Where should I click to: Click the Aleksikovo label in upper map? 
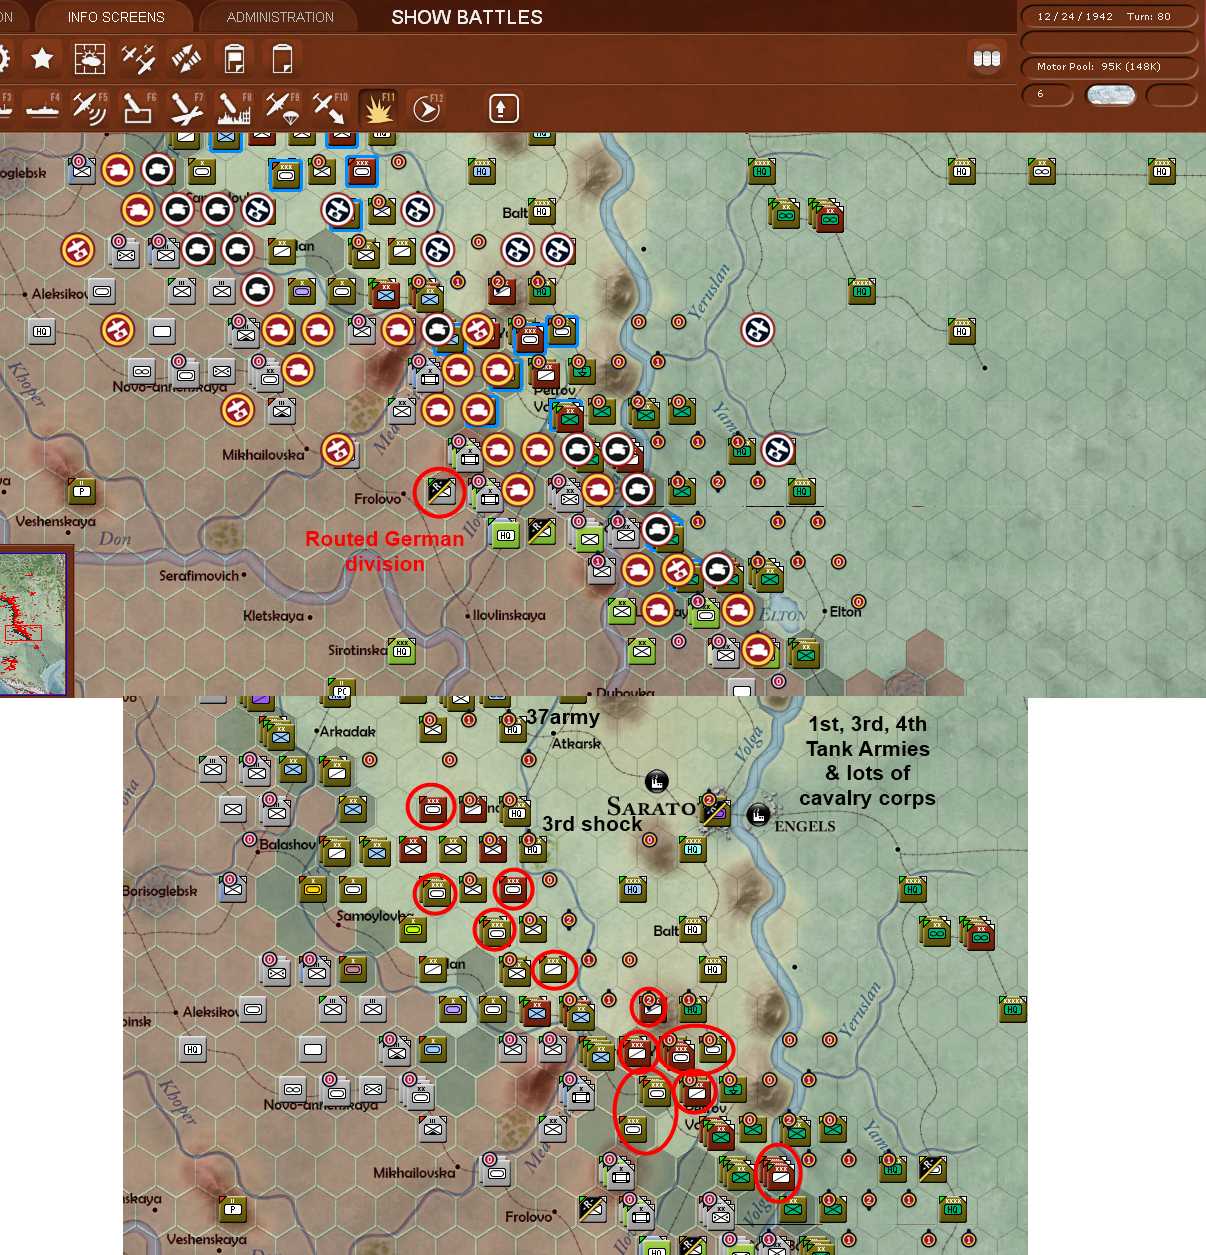59,294
